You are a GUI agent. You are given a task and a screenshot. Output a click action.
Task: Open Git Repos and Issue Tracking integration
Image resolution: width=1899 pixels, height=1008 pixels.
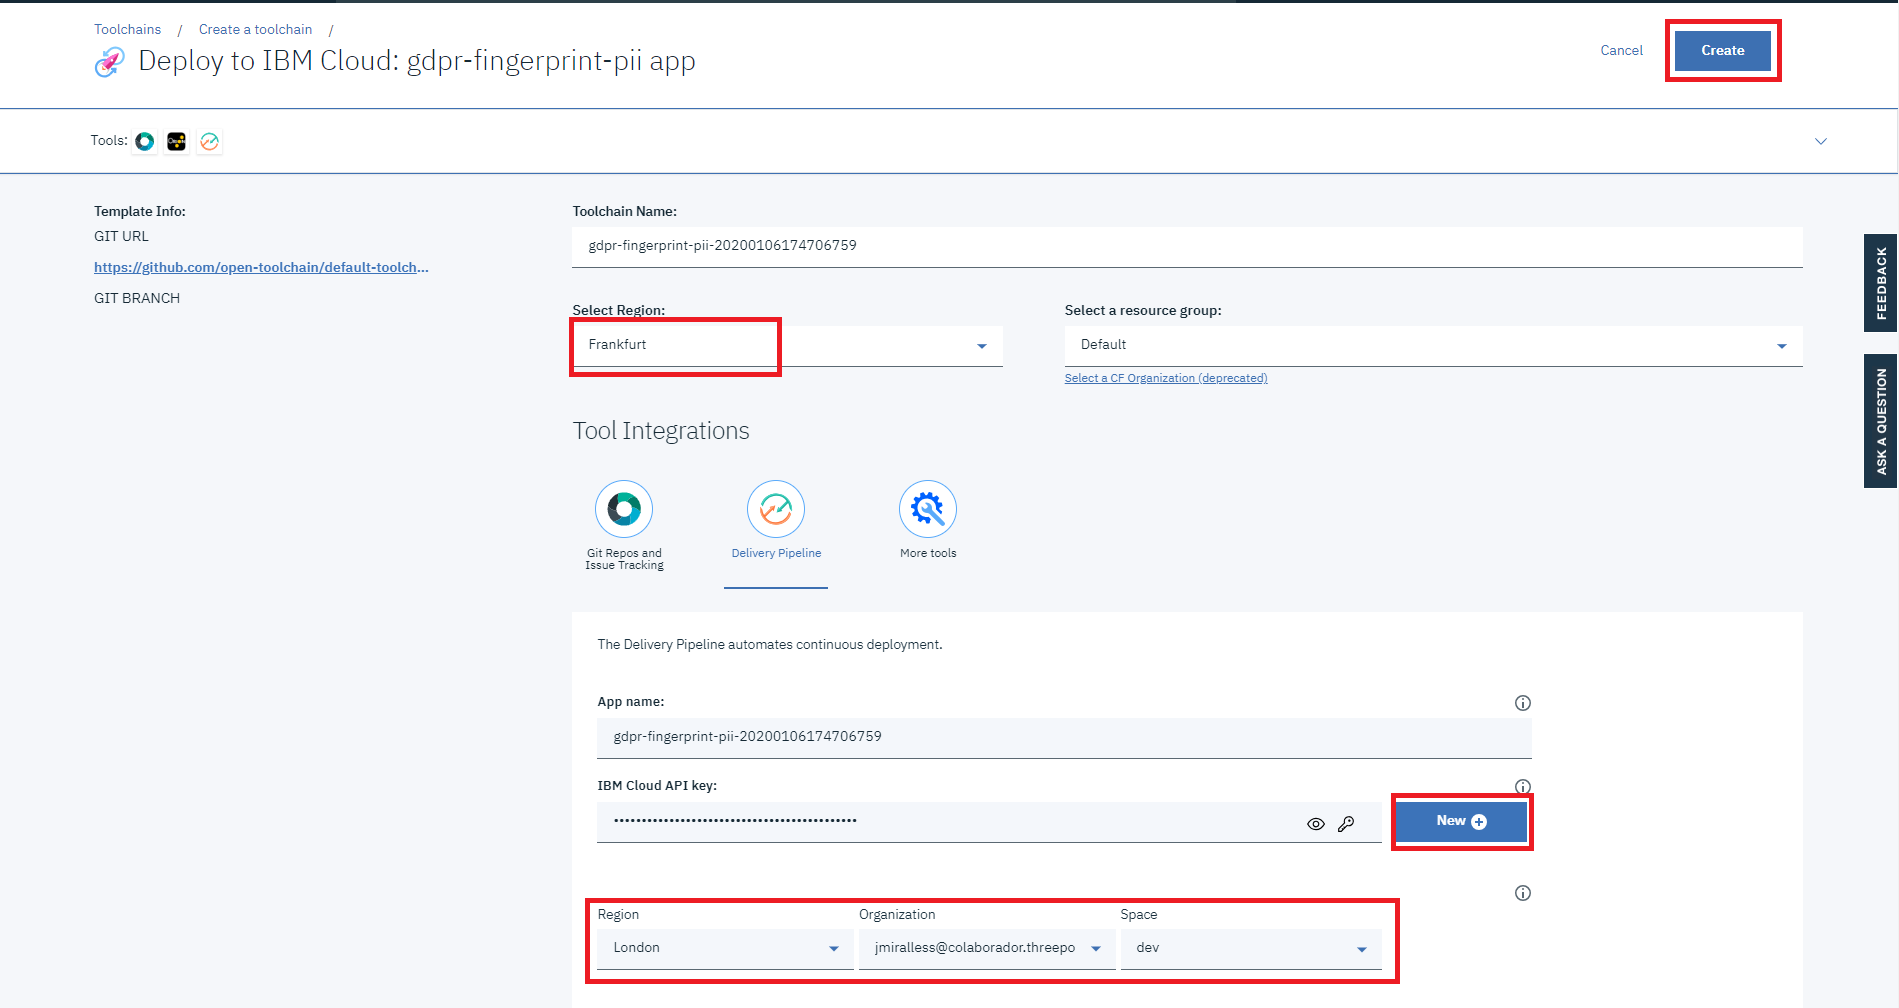coord(624,526)
